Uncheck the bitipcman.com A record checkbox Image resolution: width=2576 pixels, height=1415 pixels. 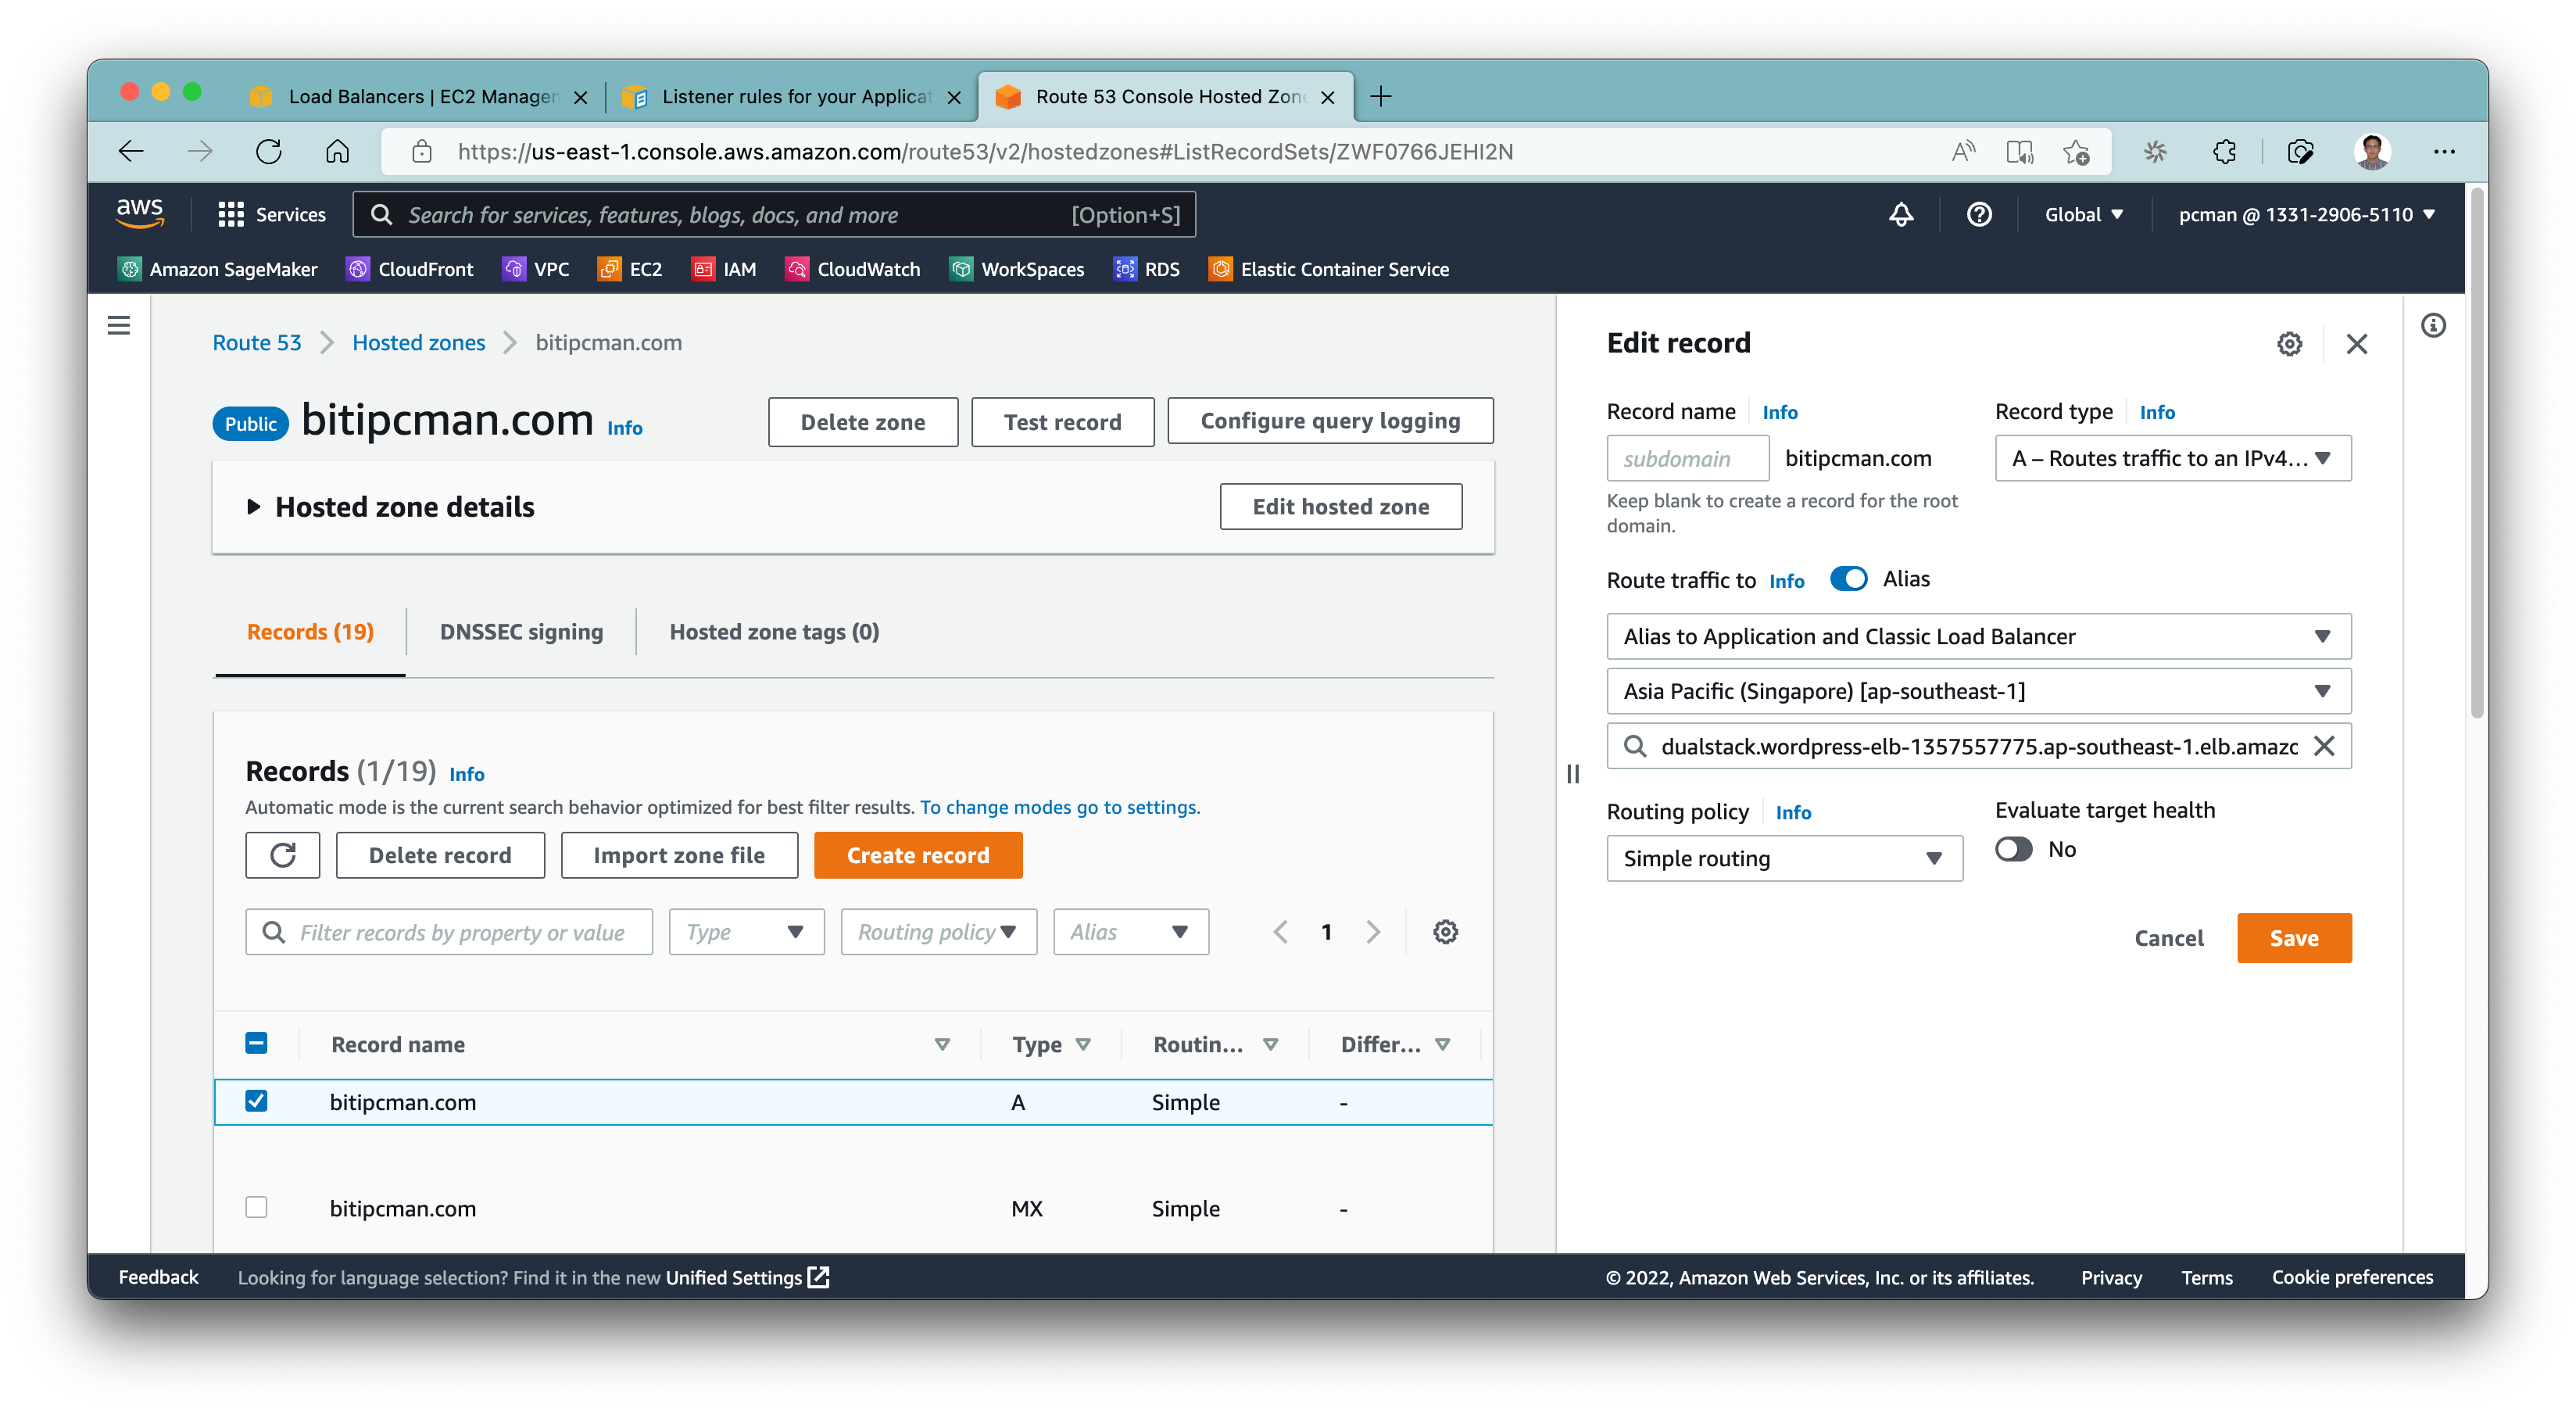coord(256,1101)
